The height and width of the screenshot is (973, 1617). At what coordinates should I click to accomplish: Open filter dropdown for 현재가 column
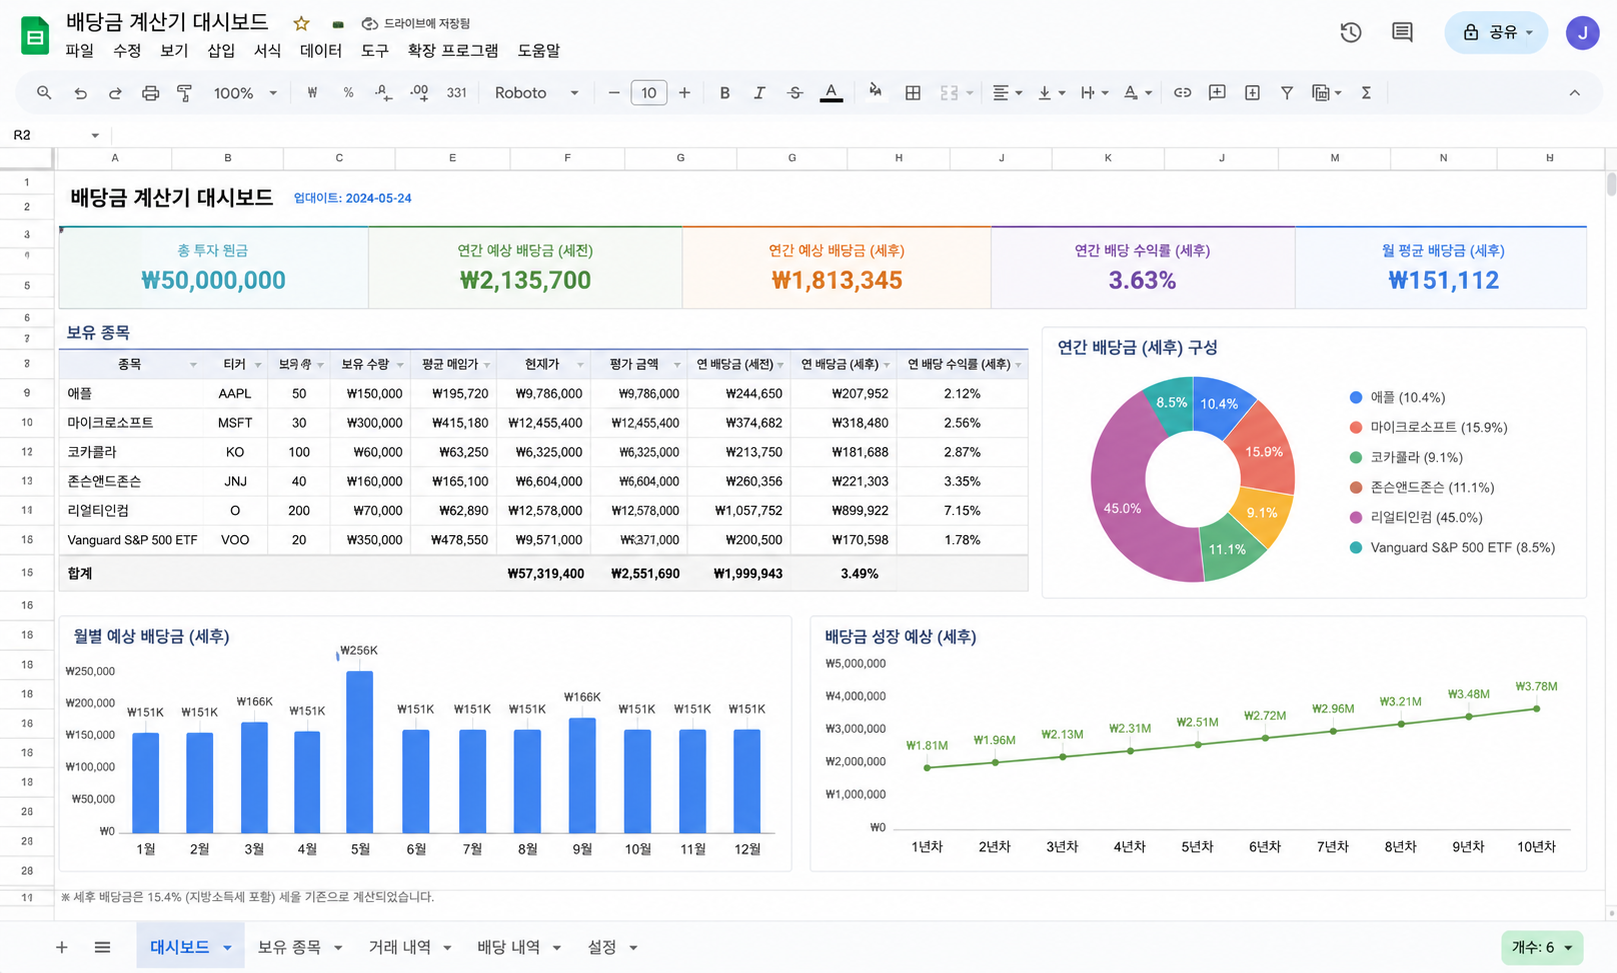click(x=580, y=365)
